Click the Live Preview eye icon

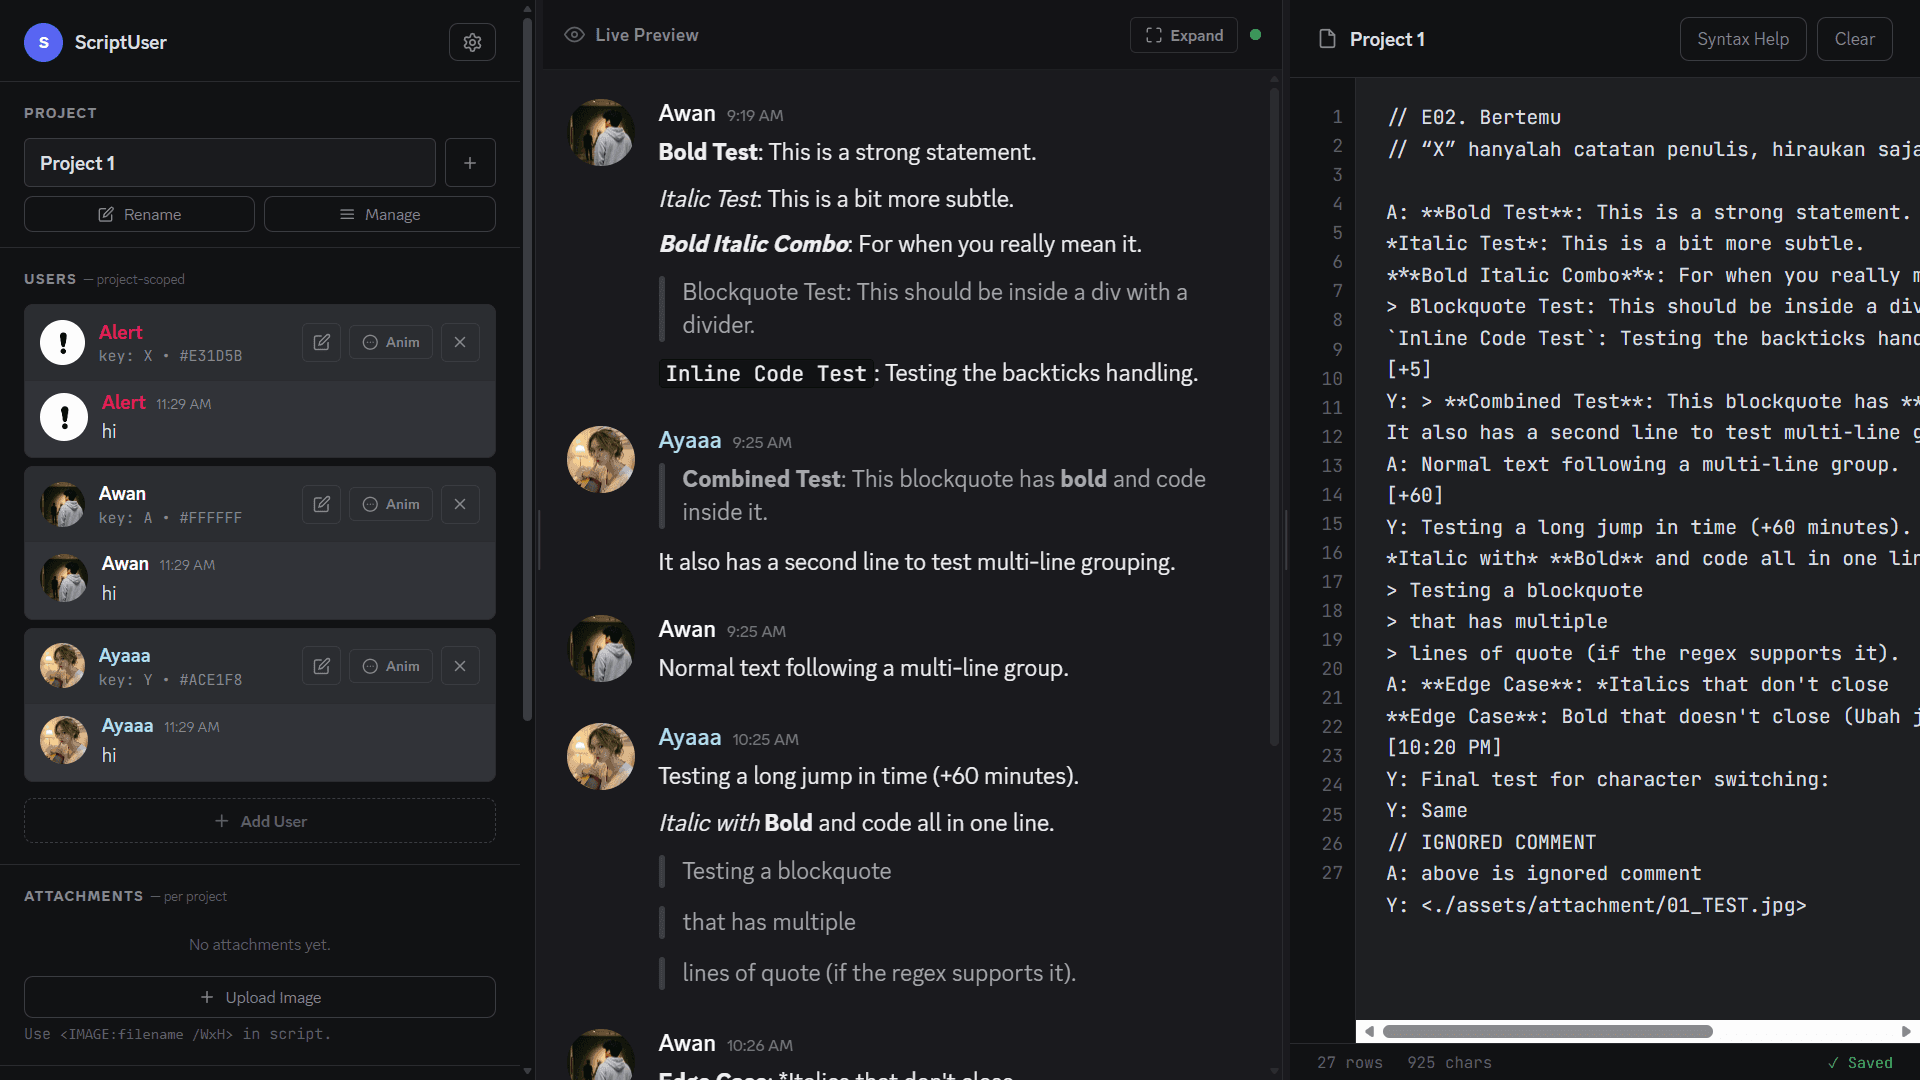[574, 34]
